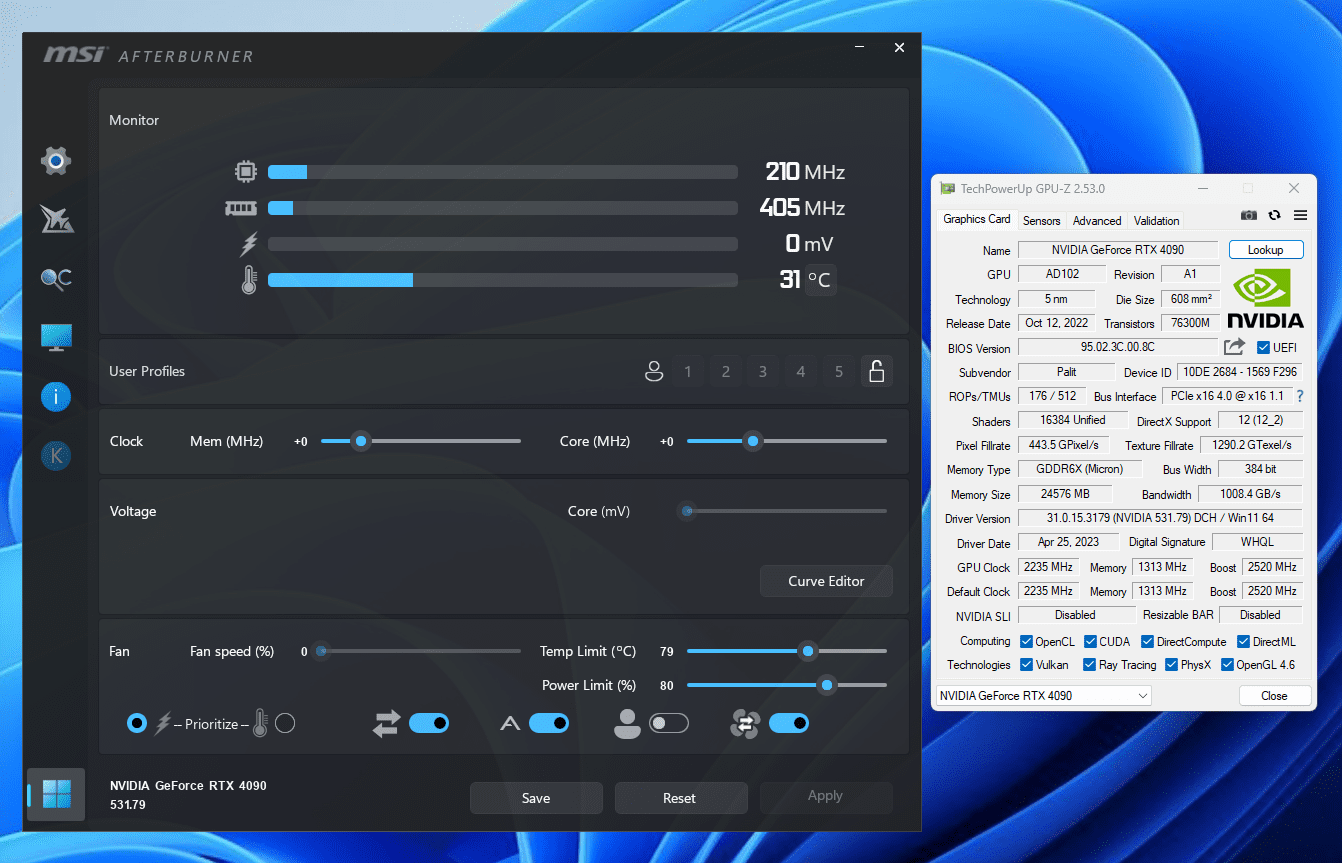Viewport: 1342px width, 863px height.
Task: Select user profile slot 1
Action: (x=688, y=372)
